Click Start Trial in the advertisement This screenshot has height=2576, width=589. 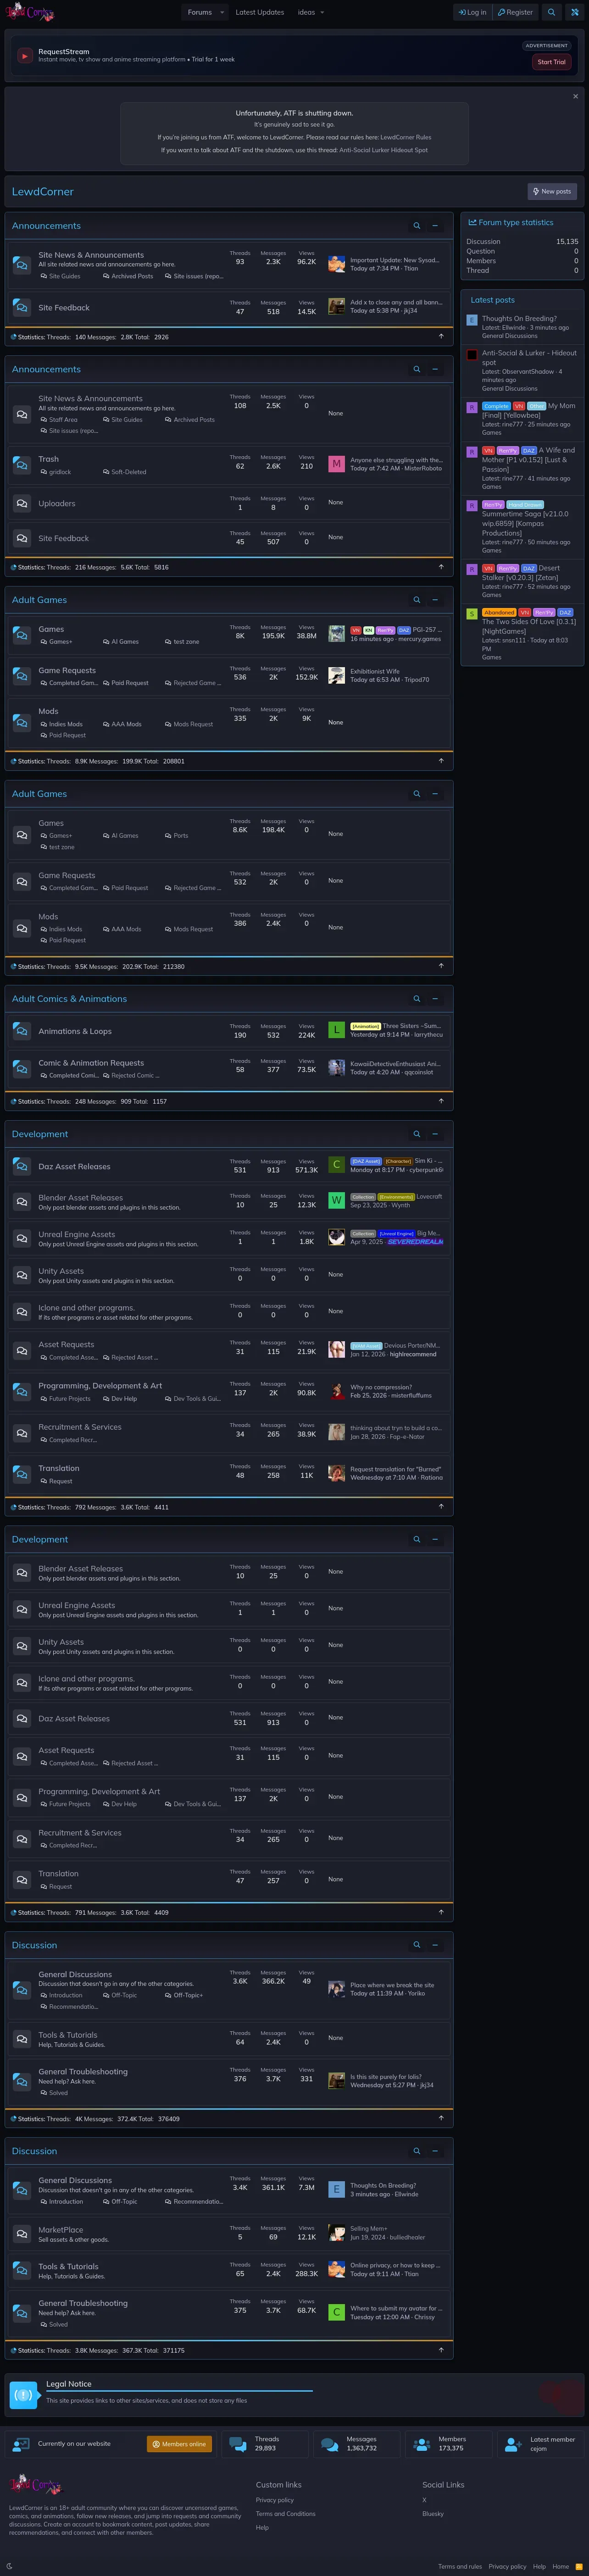point(551,62)
